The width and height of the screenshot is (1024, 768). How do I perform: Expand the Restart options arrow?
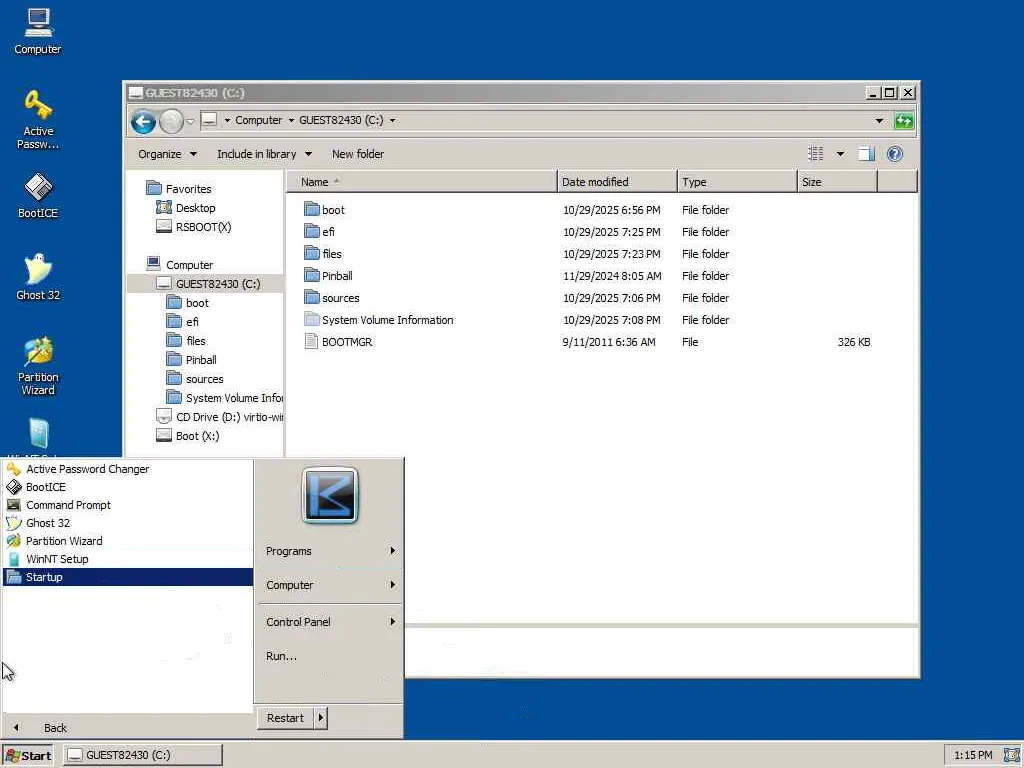coord(320,718)
